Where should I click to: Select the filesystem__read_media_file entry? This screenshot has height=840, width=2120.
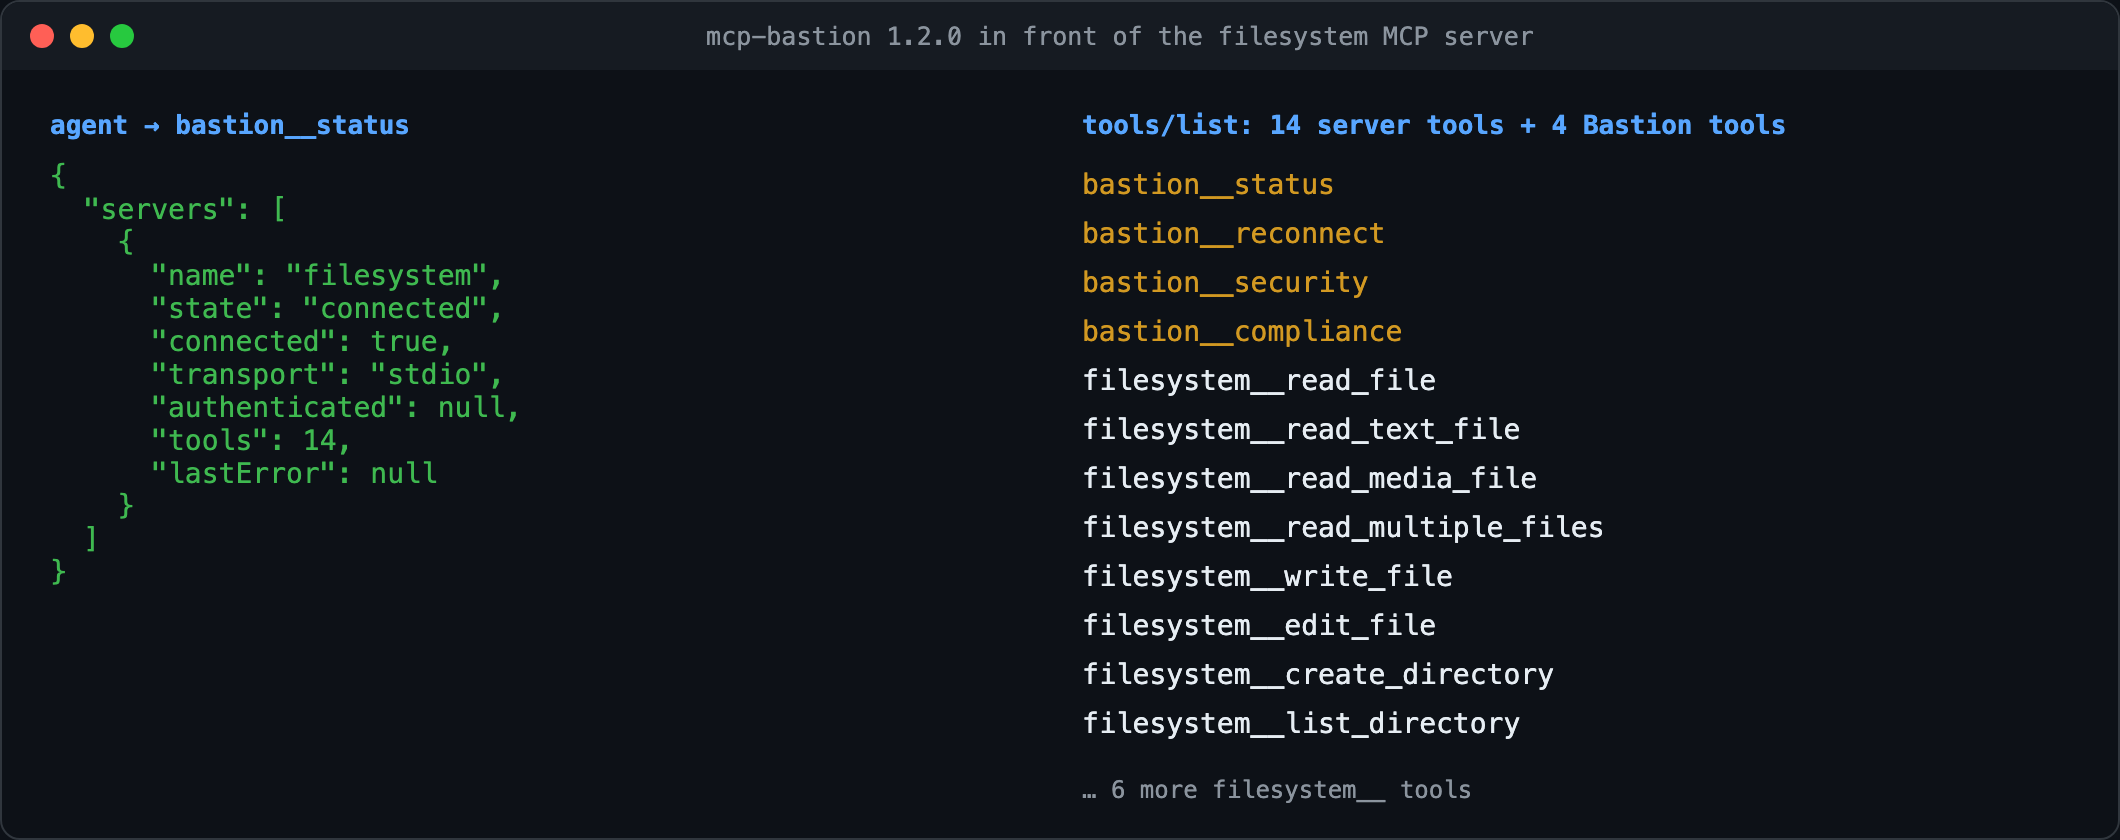(1309, 479)
